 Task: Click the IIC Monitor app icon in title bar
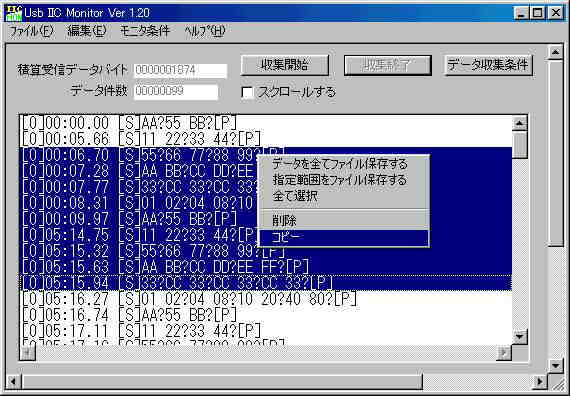pyautogui.click(x=14, y=13)
